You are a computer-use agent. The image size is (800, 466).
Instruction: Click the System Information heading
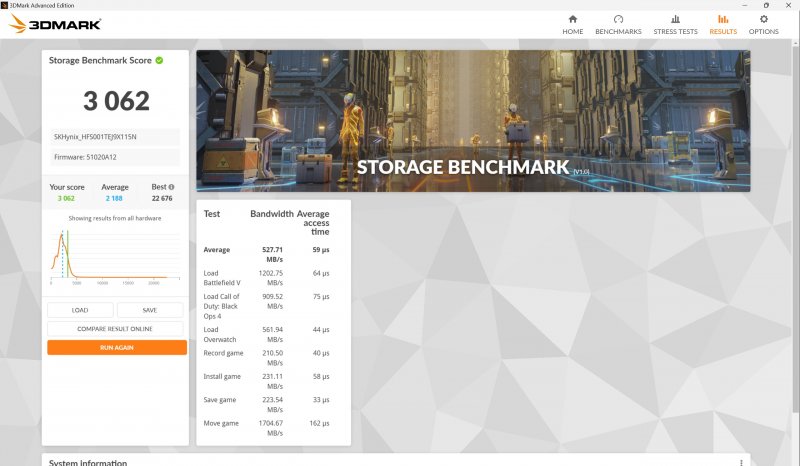click(88, 462)
